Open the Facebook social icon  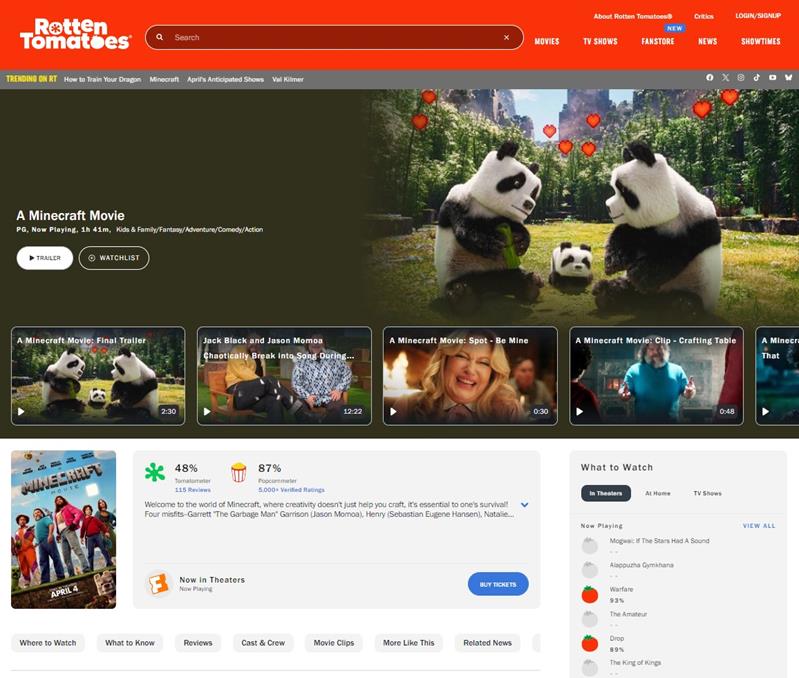(x=710, y=78)
